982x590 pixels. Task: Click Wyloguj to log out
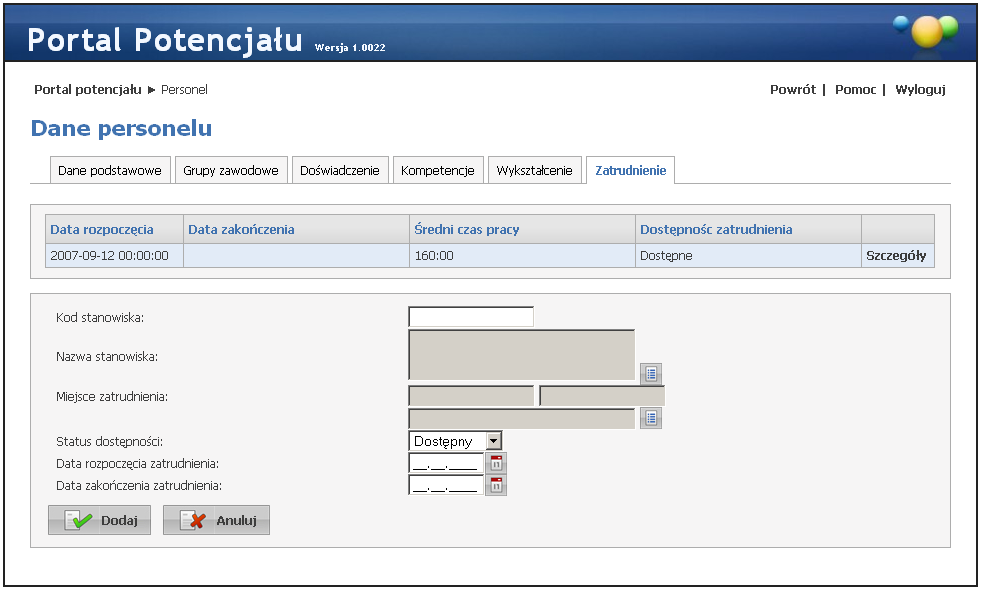coord(920,90)
